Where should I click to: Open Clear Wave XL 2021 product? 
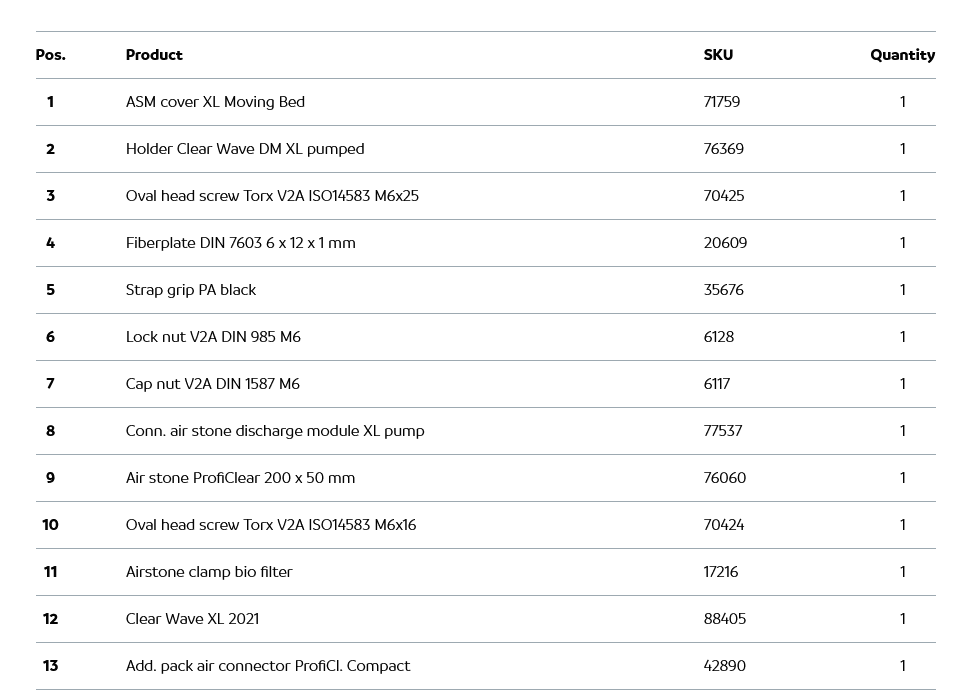click(192, 619)
